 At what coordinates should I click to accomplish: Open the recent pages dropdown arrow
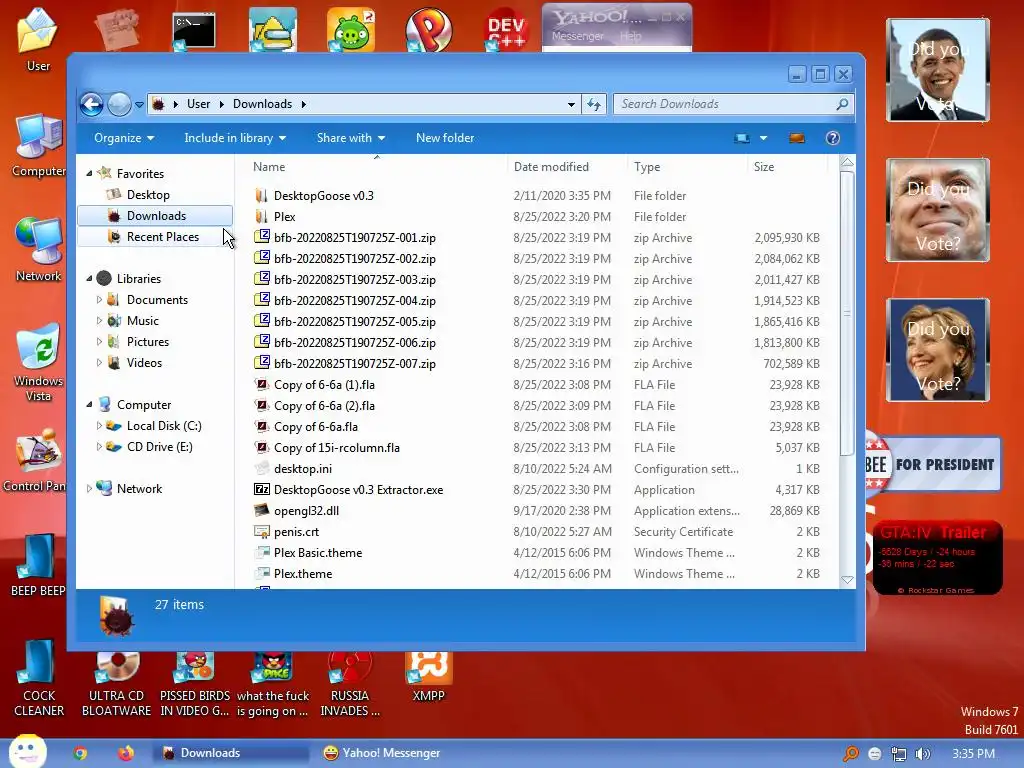click(139, 104)
